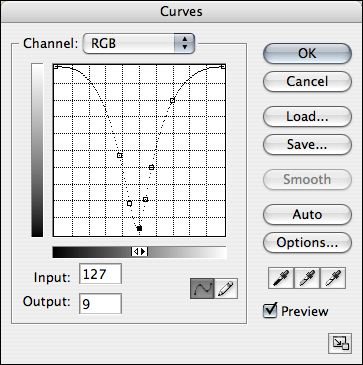Image resolution: width=363 pixels, height=365 pixels.
Task: Toggle the horizontal gradient bar arrows
Action: pyautogui.click(x=139, y=252)
